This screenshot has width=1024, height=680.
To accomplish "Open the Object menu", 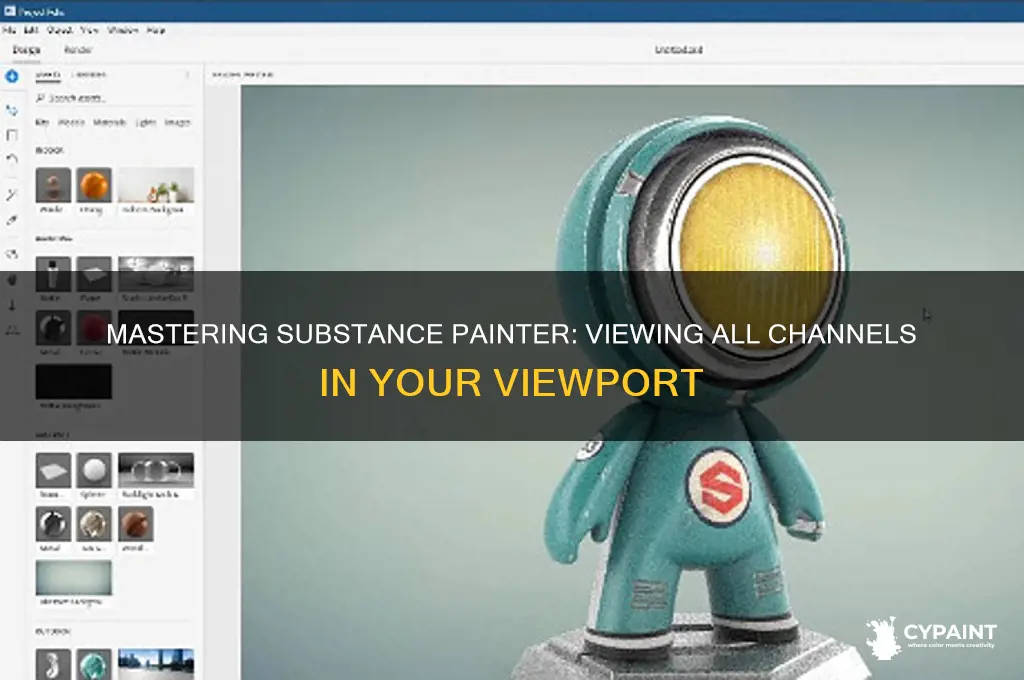I will point(59,30).
